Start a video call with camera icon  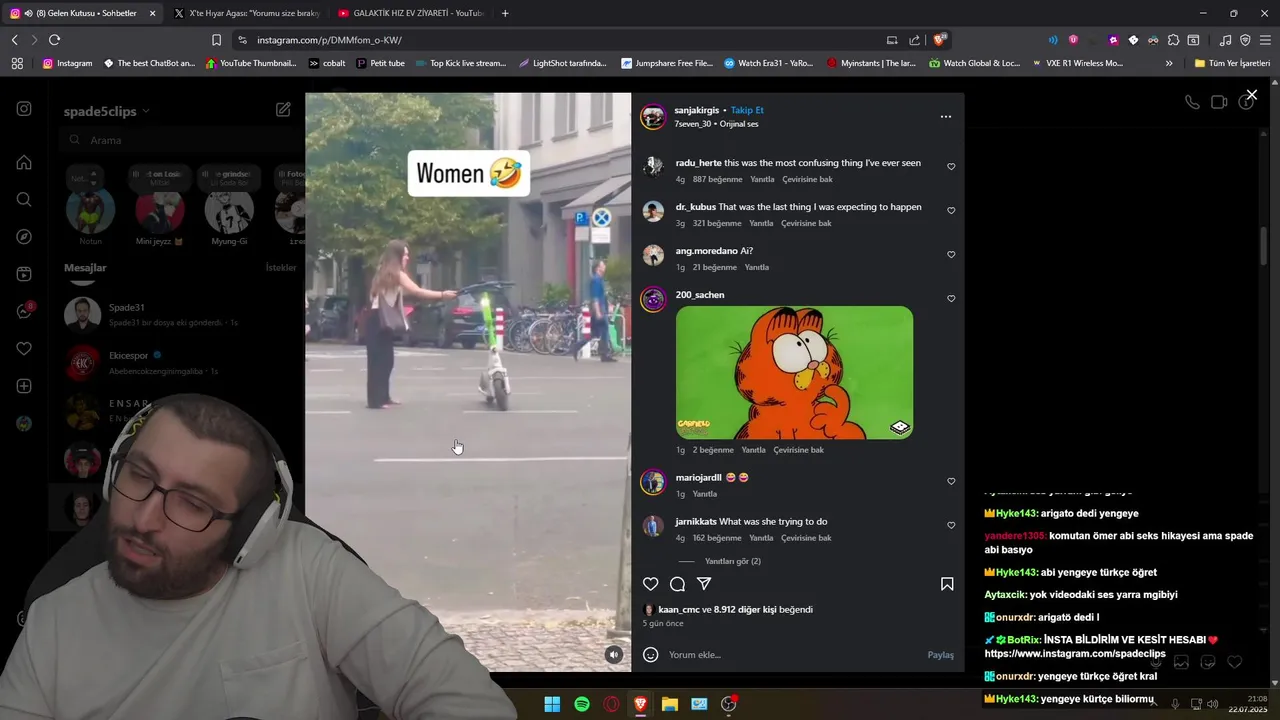point(1219,102)
